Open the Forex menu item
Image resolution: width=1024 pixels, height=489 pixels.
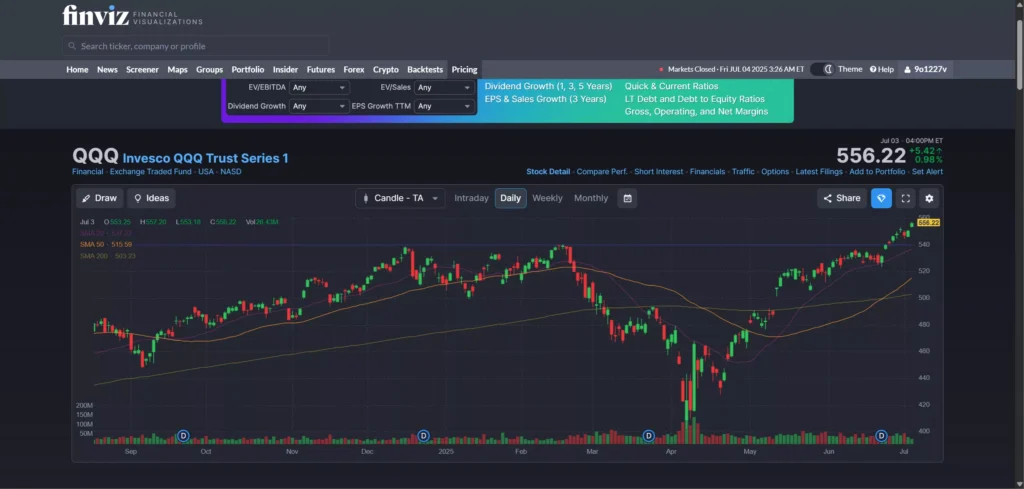(x=354, y=70)
